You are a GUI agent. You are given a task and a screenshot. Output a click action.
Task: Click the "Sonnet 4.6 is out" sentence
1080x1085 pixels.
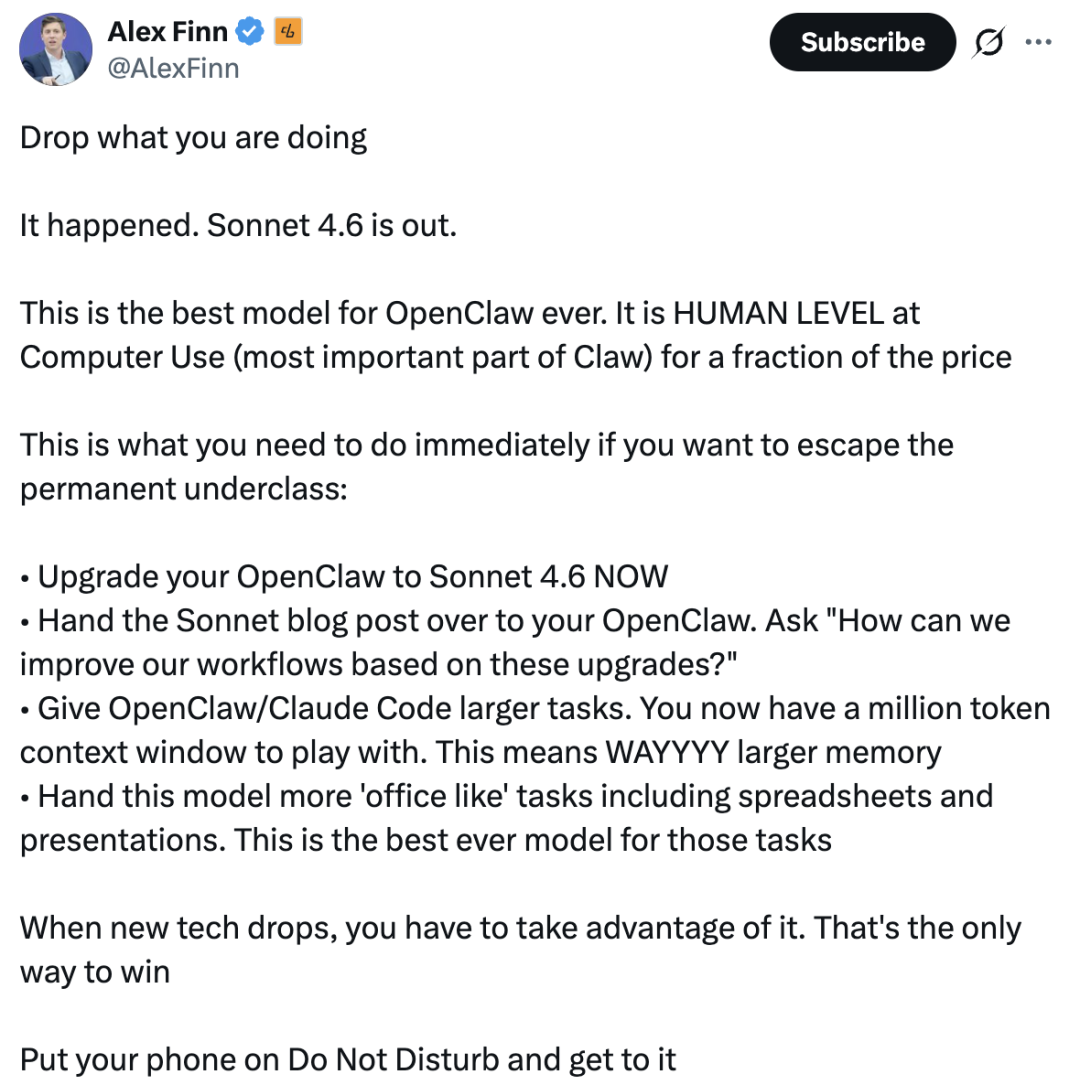pos(331,225)
